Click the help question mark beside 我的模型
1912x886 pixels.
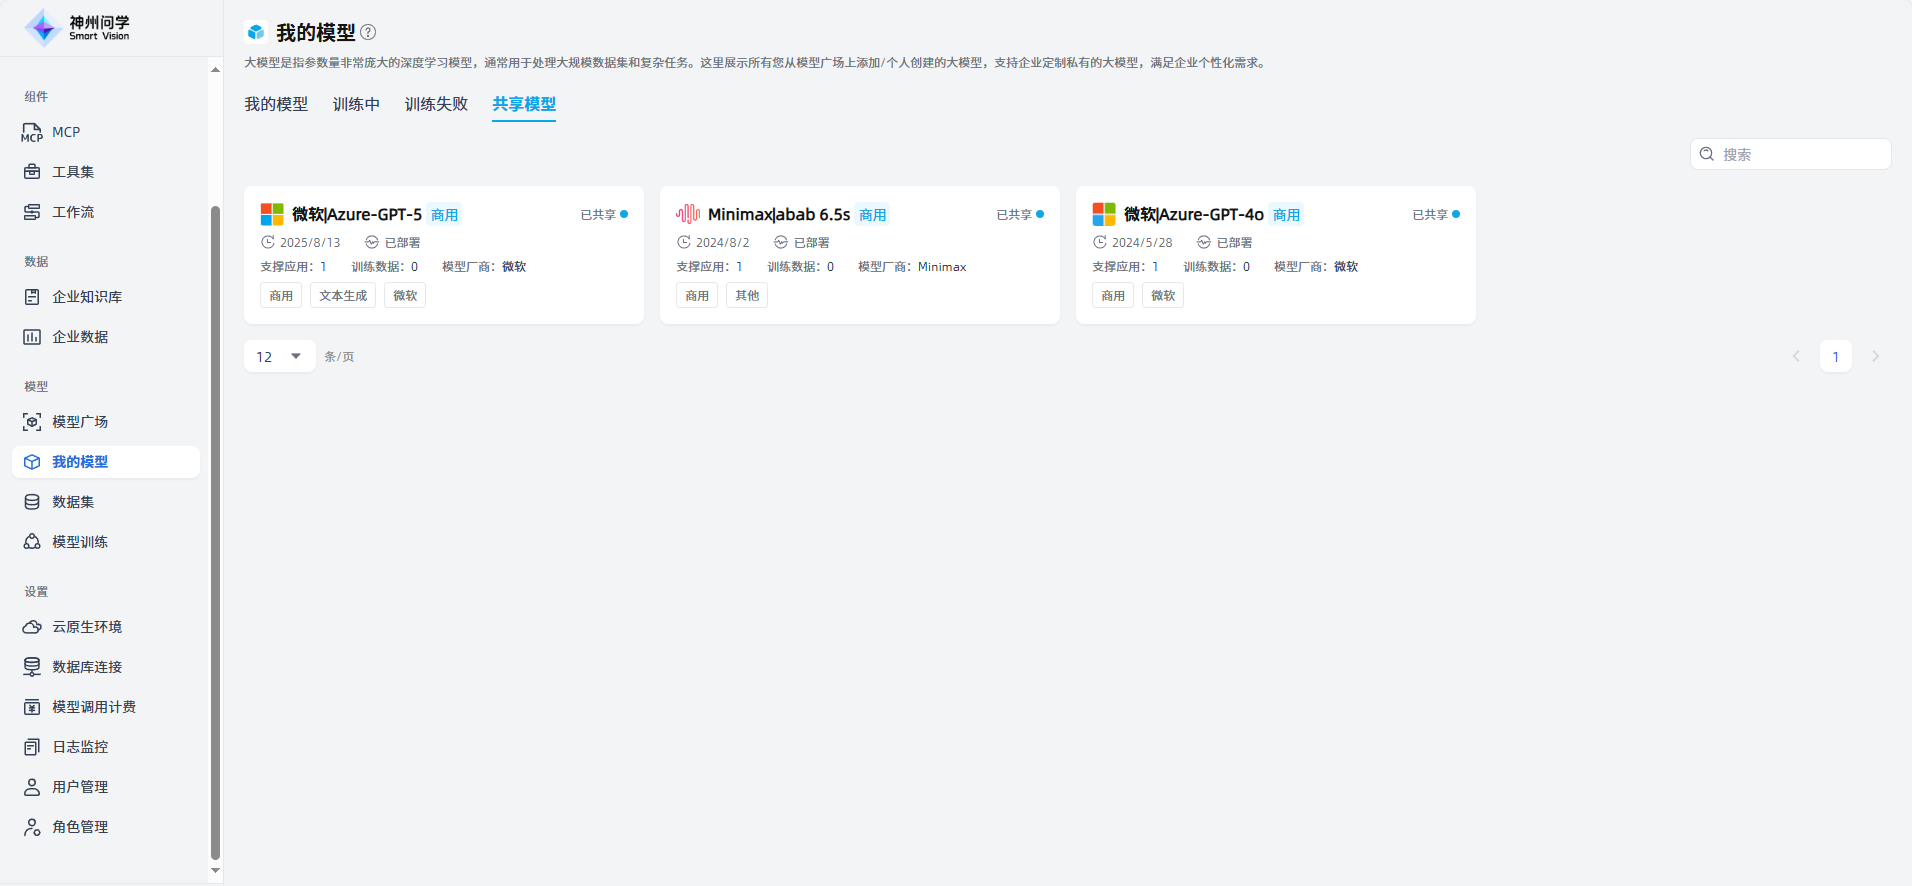[x=368, y=32]
